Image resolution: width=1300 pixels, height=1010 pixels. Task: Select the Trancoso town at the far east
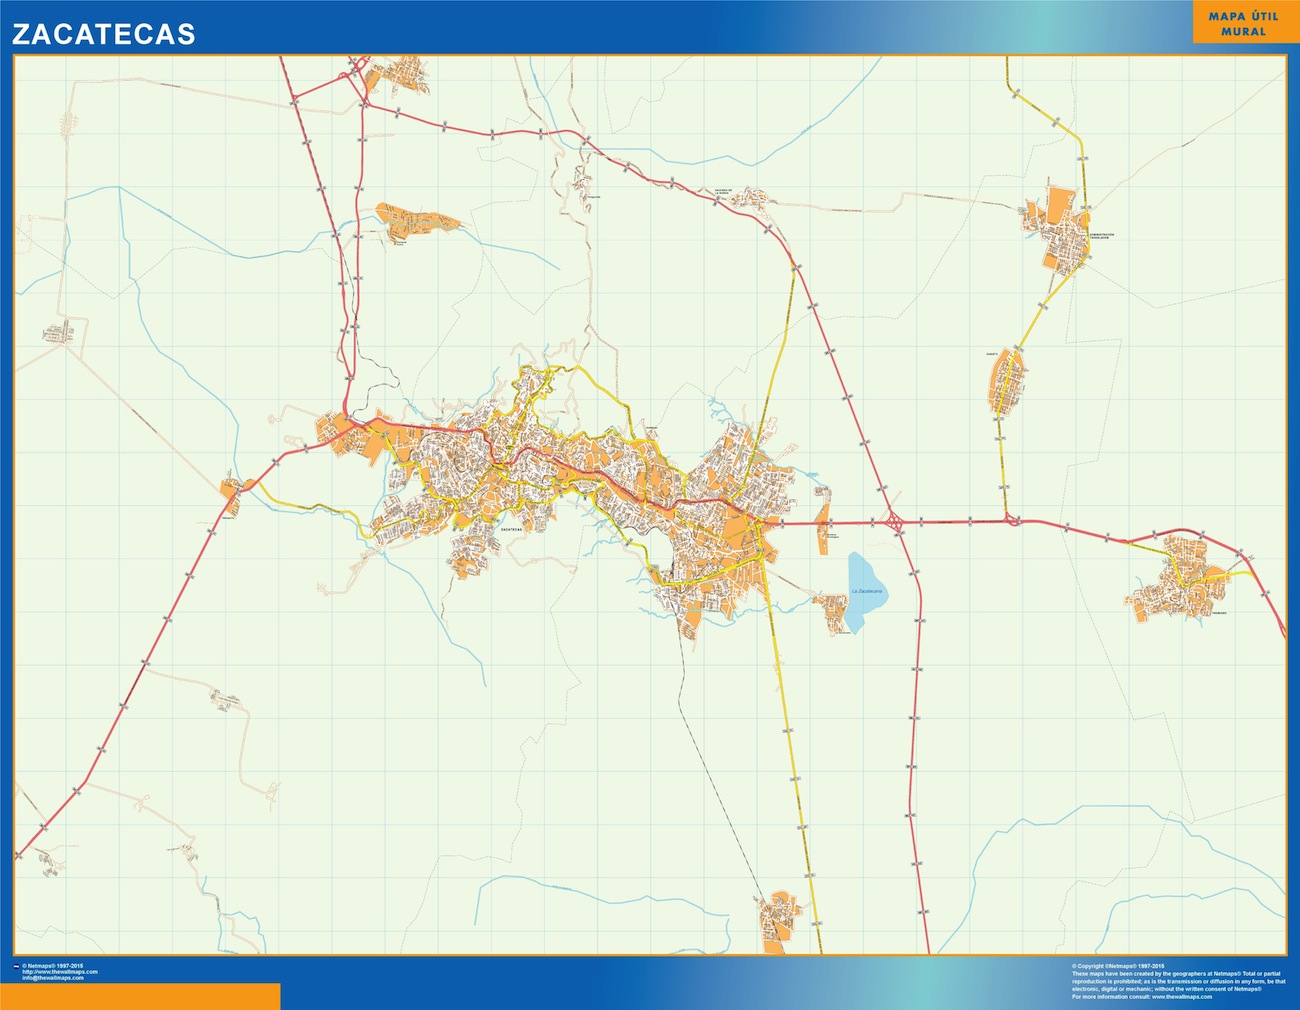[1177, 580]
